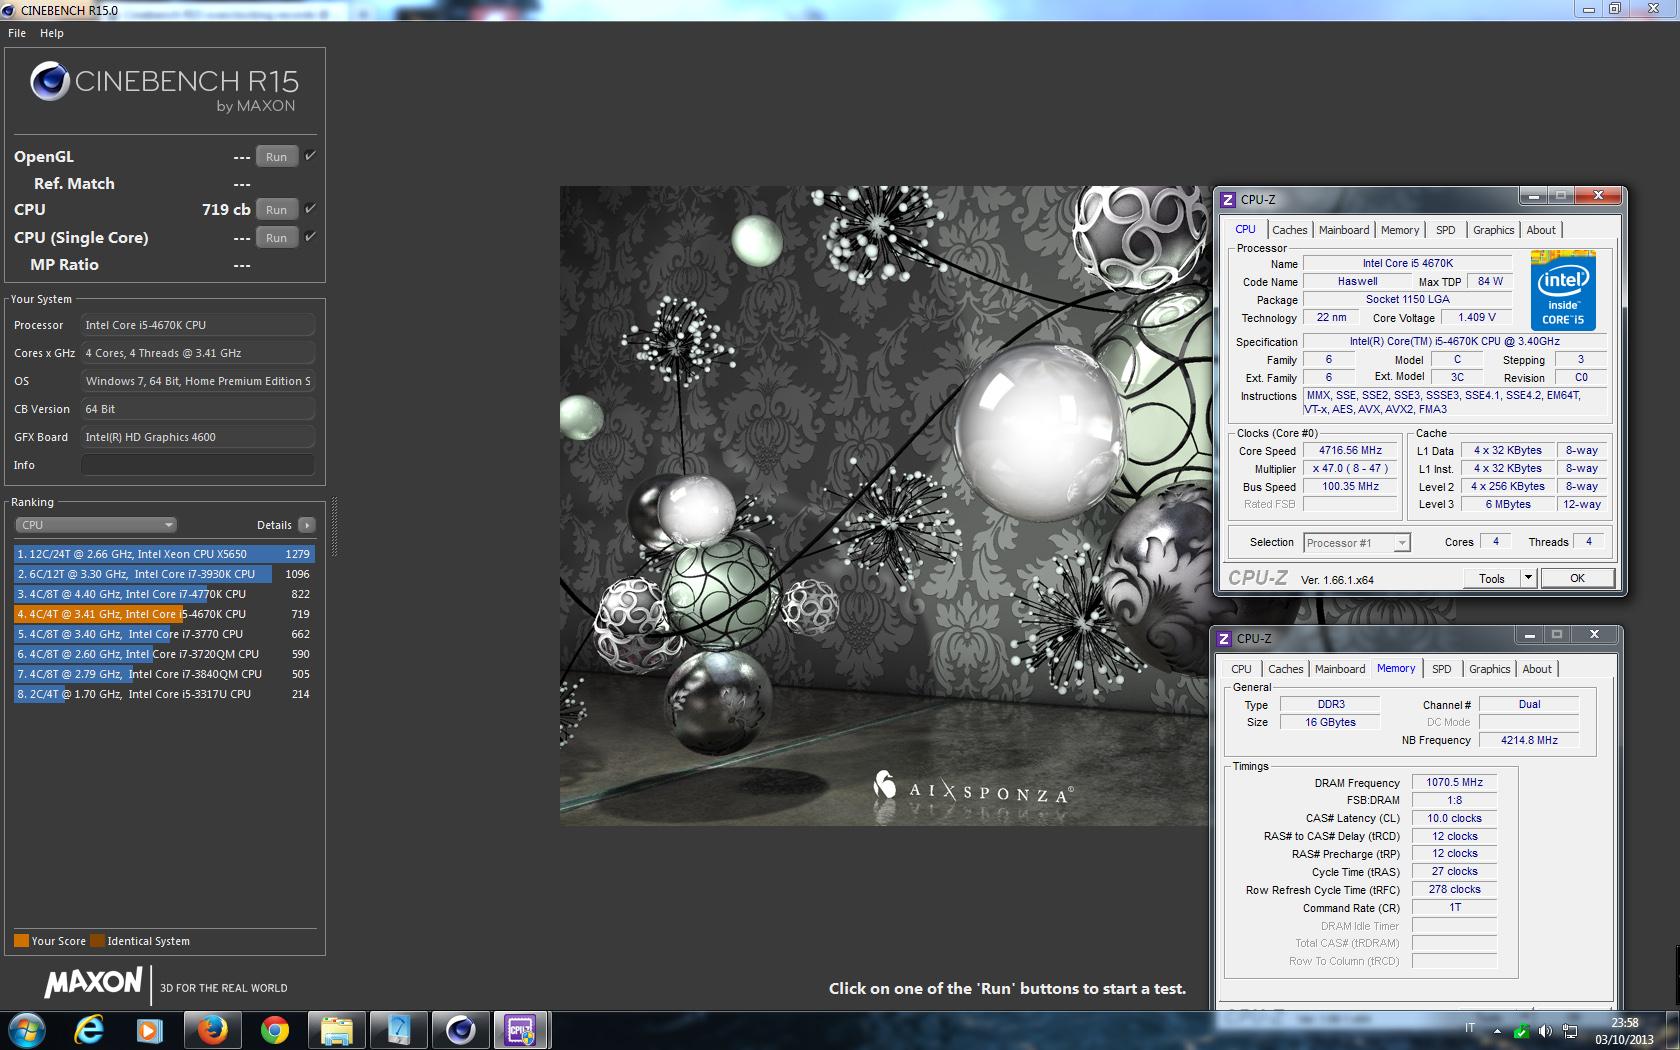Click the CPU-Z taskbar icon

[x=521, y=1030]
